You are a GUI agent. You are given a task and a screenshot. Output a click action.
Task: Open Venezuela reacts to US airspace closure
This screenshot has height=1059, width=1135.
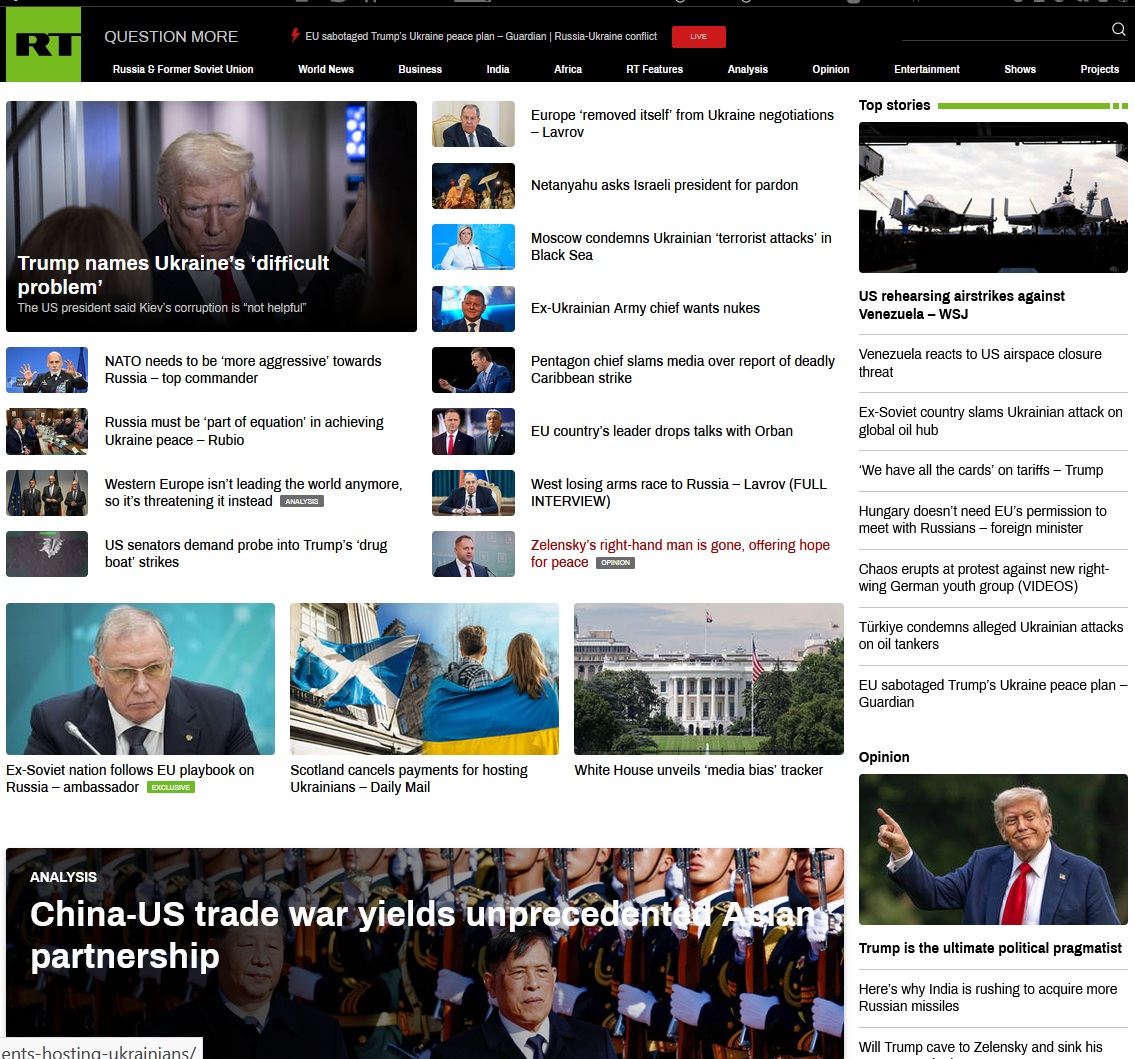click(x=980, y=363)
